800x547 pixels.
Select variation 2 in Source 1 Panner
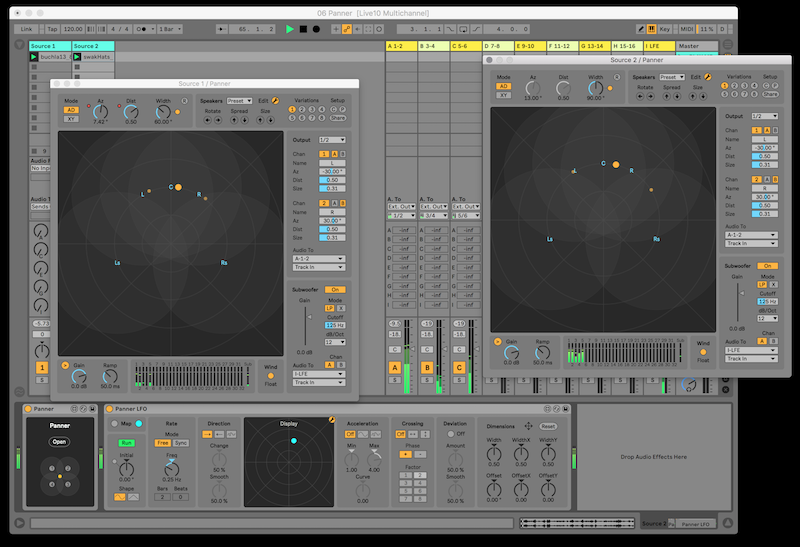(302, 109)
